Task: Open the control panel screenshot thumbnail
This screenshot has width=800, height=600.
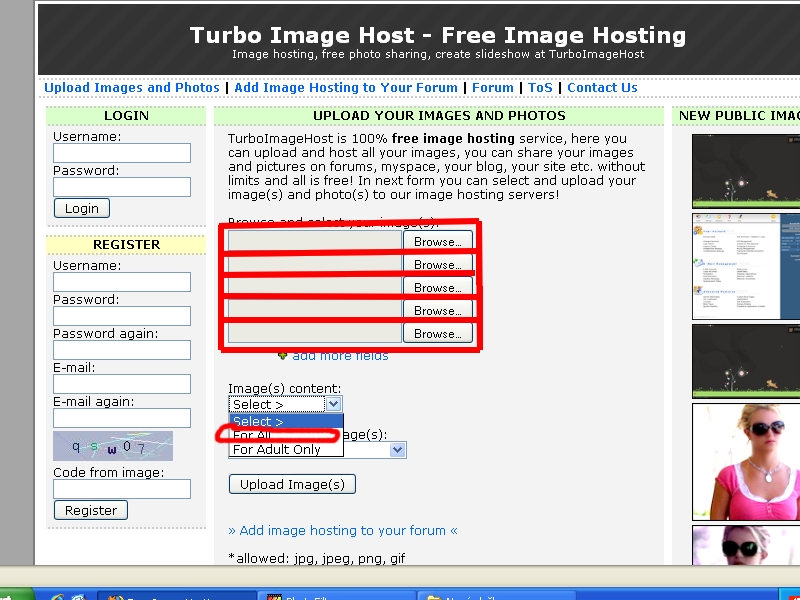Action: [746, 266]
